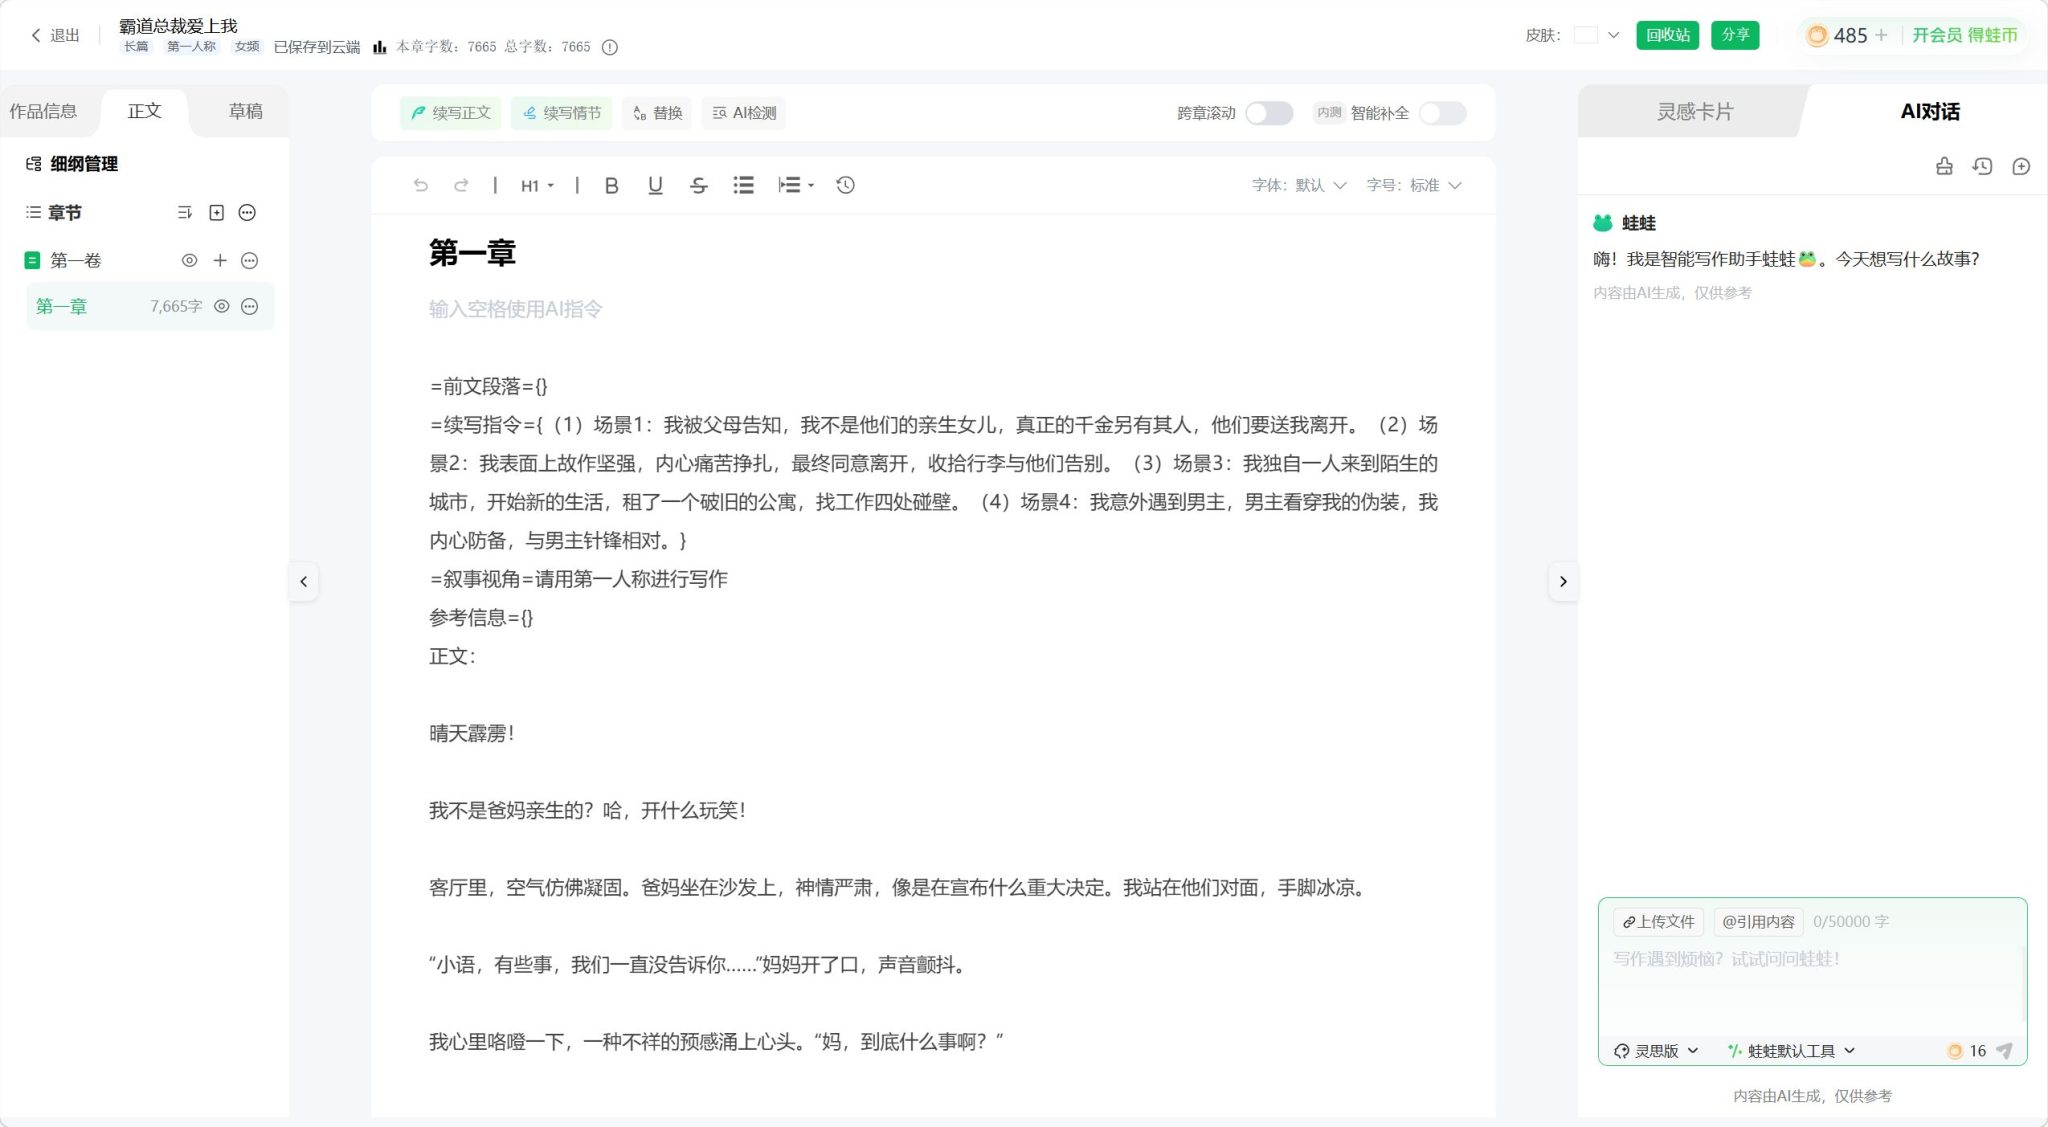The height and width of the screenshot is (1127, 2048).
Task: Apply underline formatting from the toolbar
Action: coord(655,185)
